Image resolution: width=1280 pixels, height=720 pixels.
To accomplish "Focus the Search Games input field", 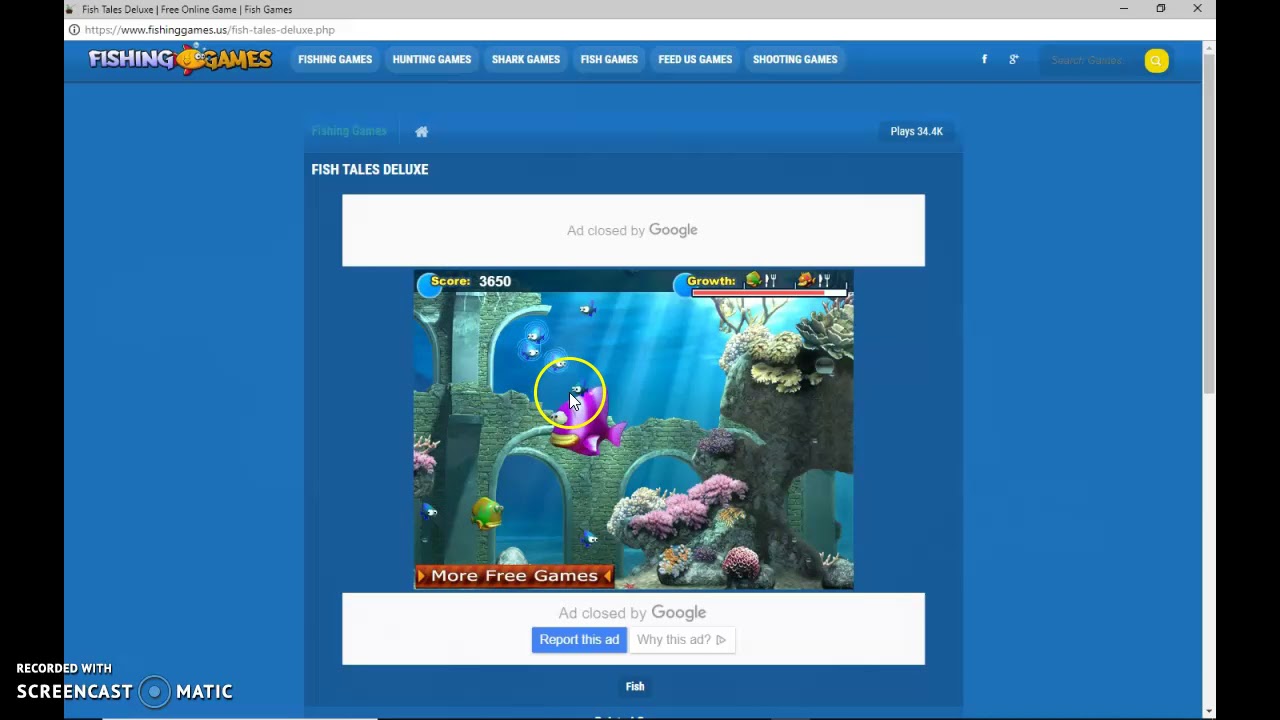I will point(1090,60).
